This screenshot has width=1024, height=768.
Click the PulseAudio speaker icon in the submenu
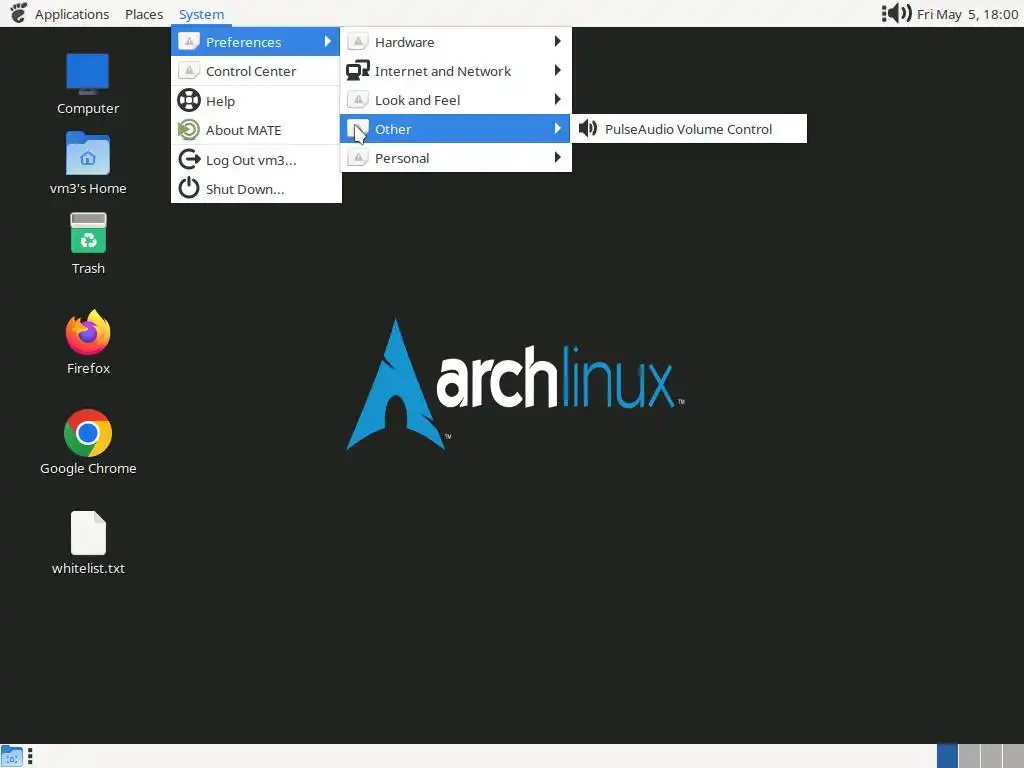pos(588,128)
